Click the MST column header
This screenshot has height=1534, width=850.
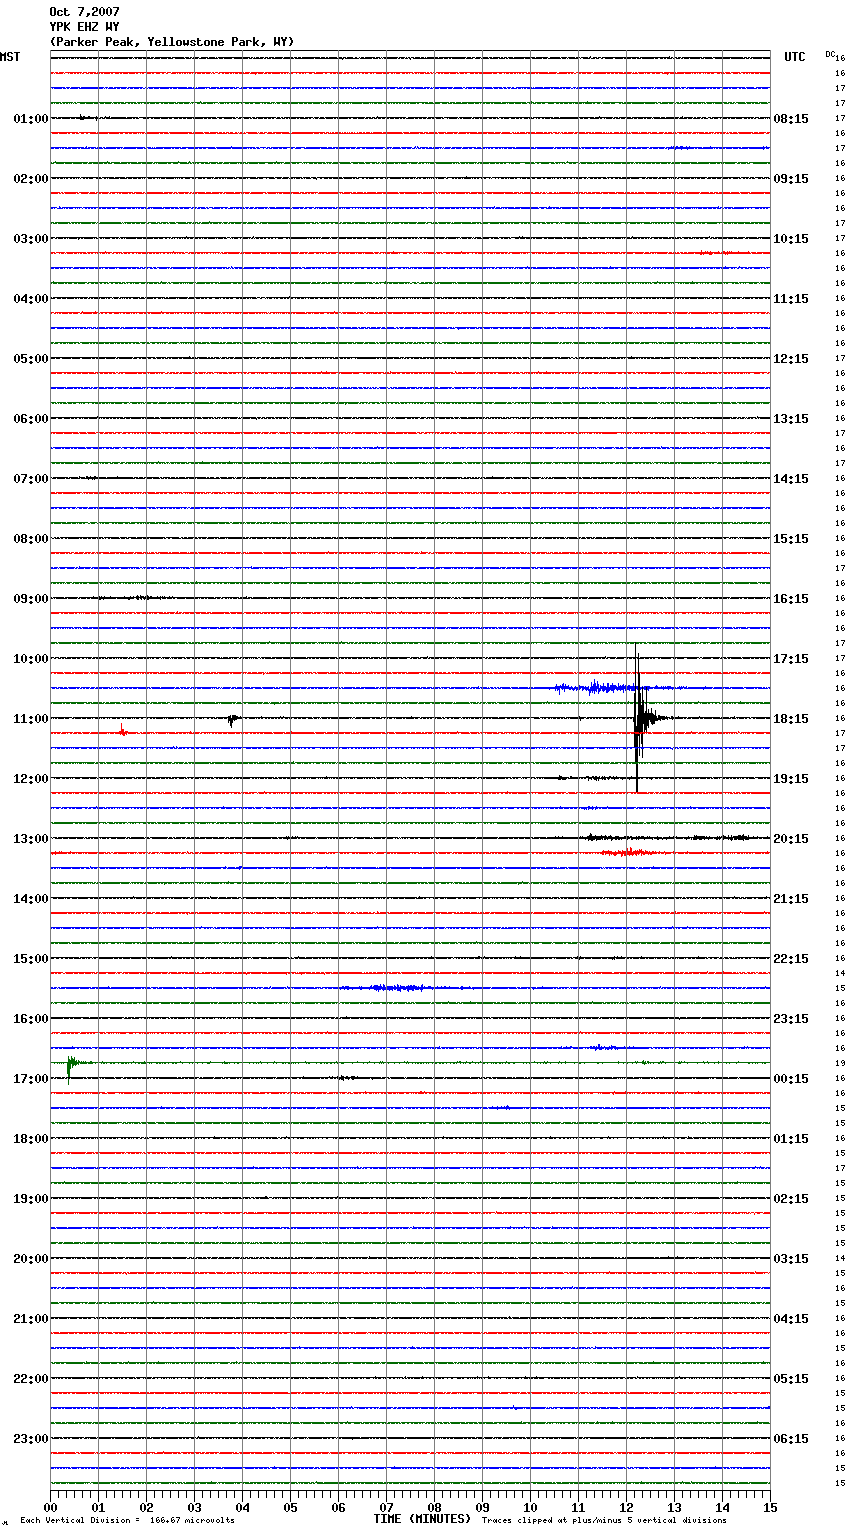[10, 57]
